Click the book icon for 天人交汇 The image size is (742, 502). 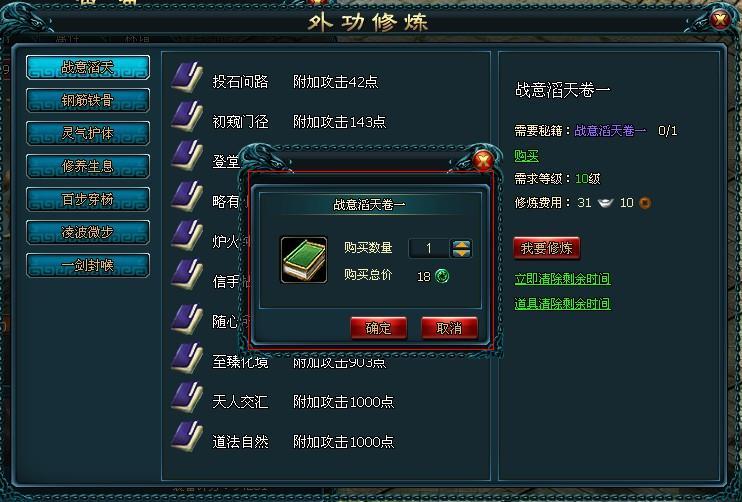pos(187,397)
